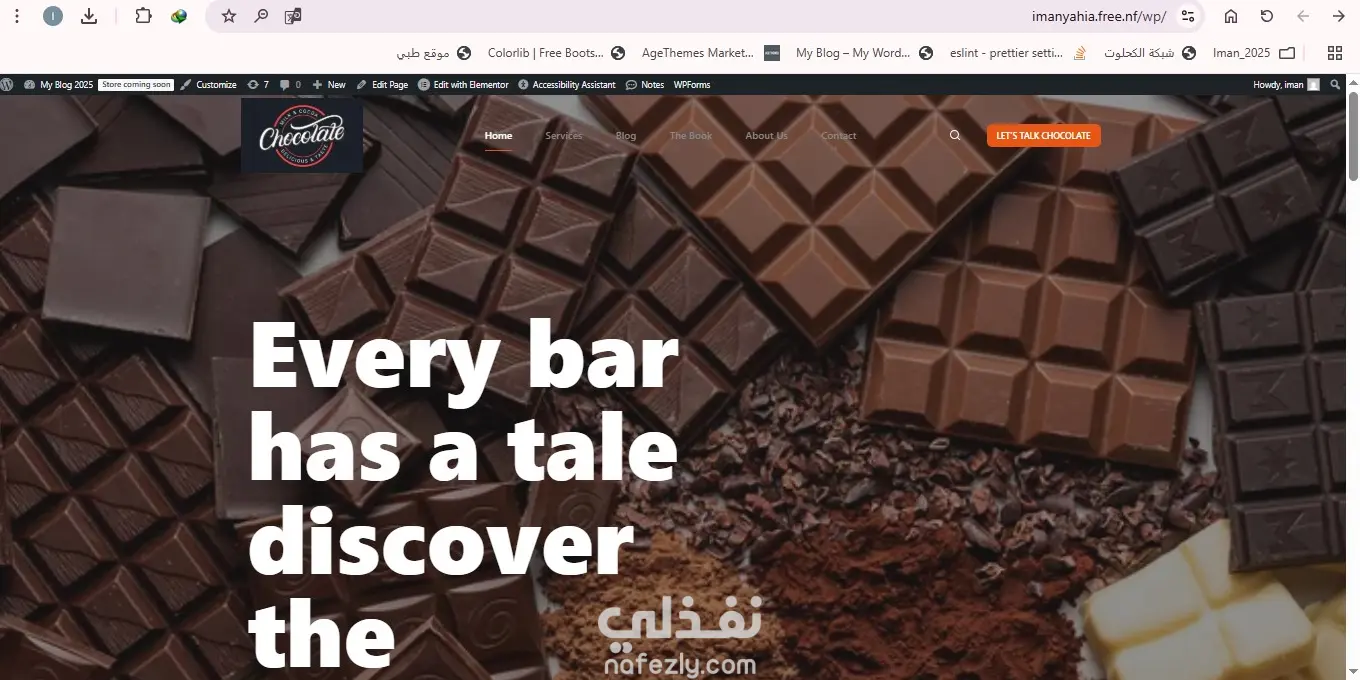The height and width of the screenshot is (680, 1360).
Task: Open the Howdy, iman account menu
Action: click(1286, 85)
